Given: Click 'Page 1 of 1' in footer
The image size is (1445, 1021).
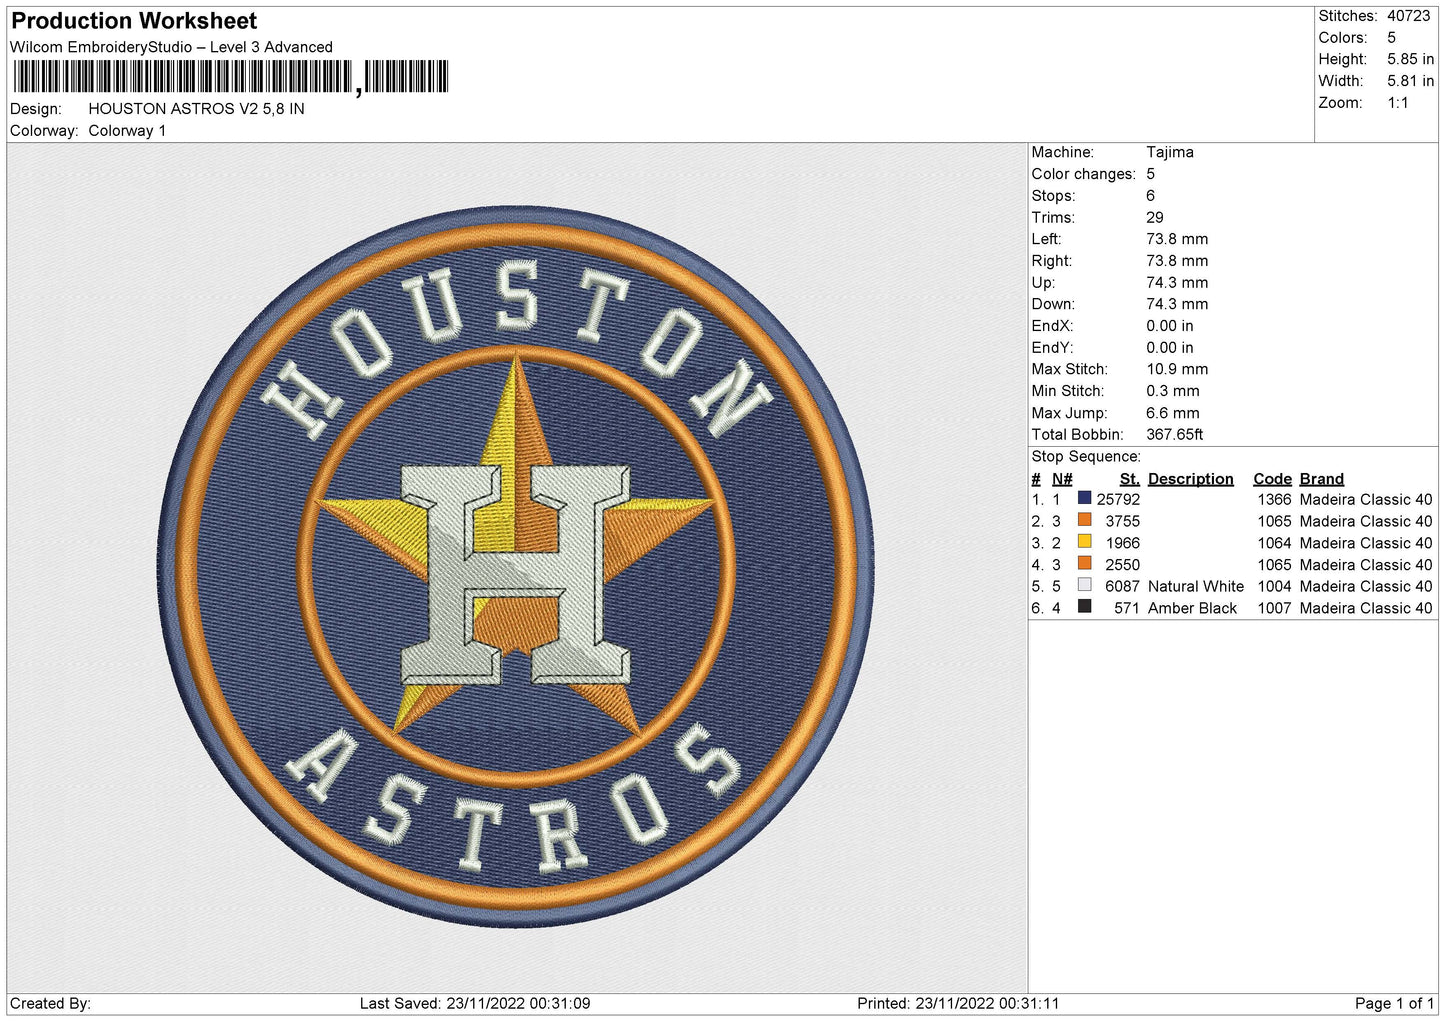Looking at the screenshot, I should coord(1394,1004).
